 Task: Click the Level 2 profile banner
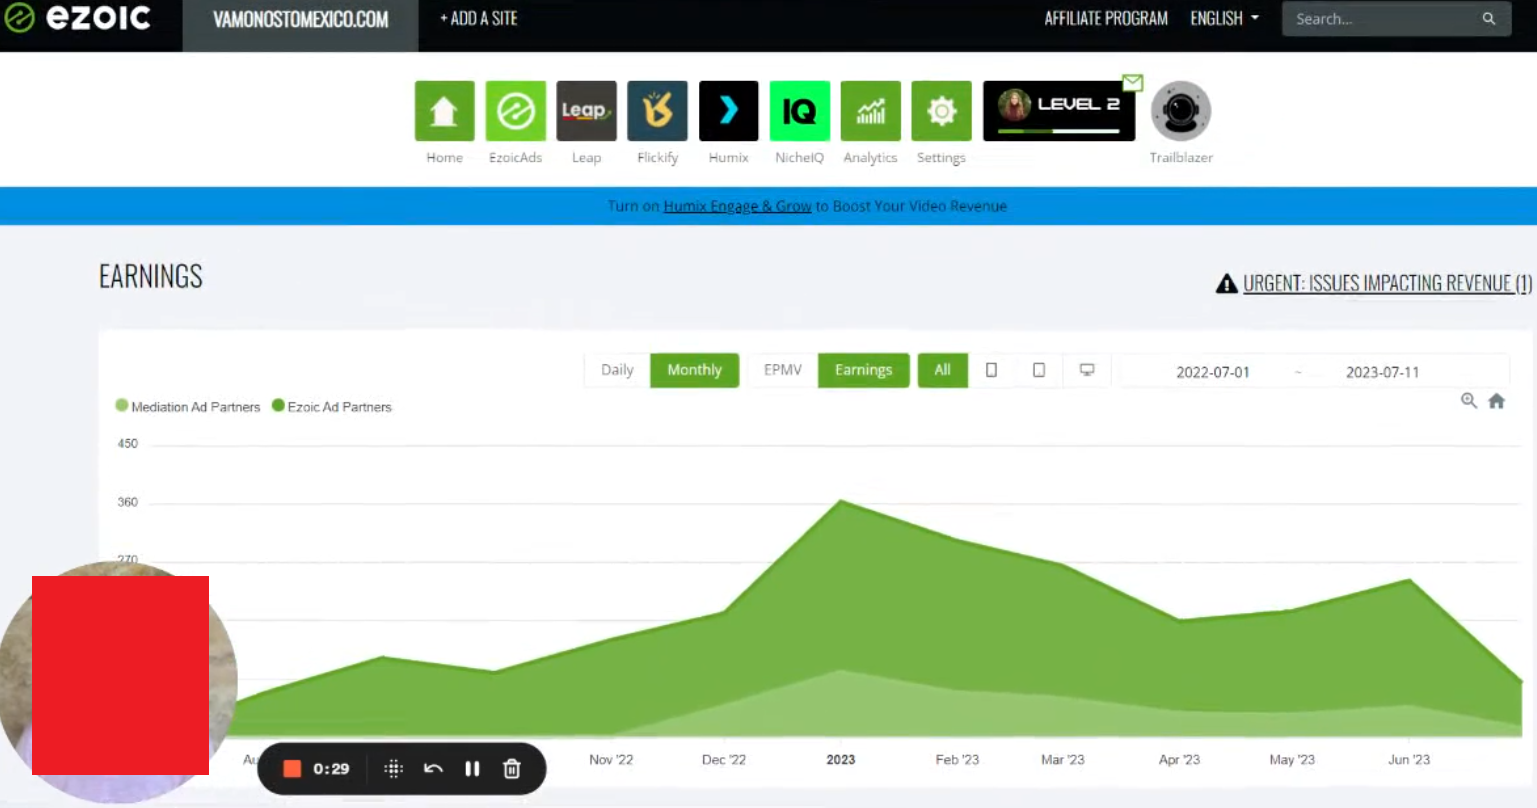pos(1059,111)
